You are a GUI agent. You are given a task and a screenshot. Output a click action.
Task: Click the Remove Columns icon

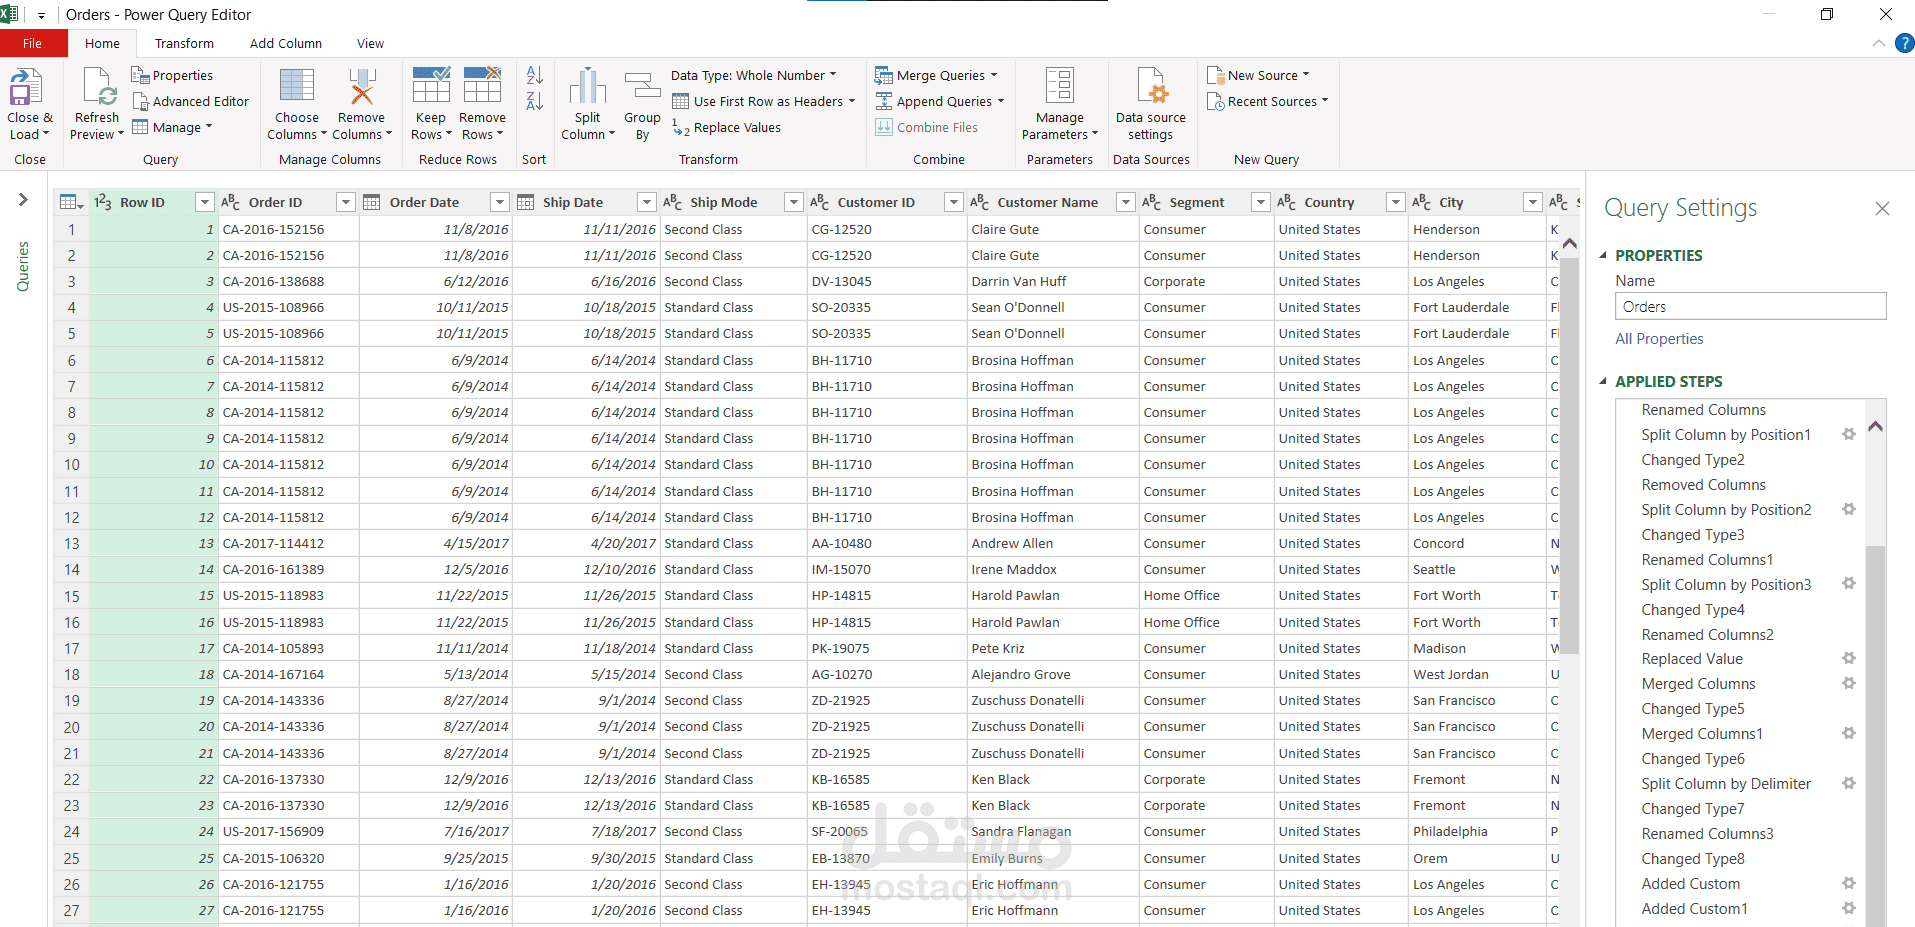pyautogui.click(x=362, y=86)
